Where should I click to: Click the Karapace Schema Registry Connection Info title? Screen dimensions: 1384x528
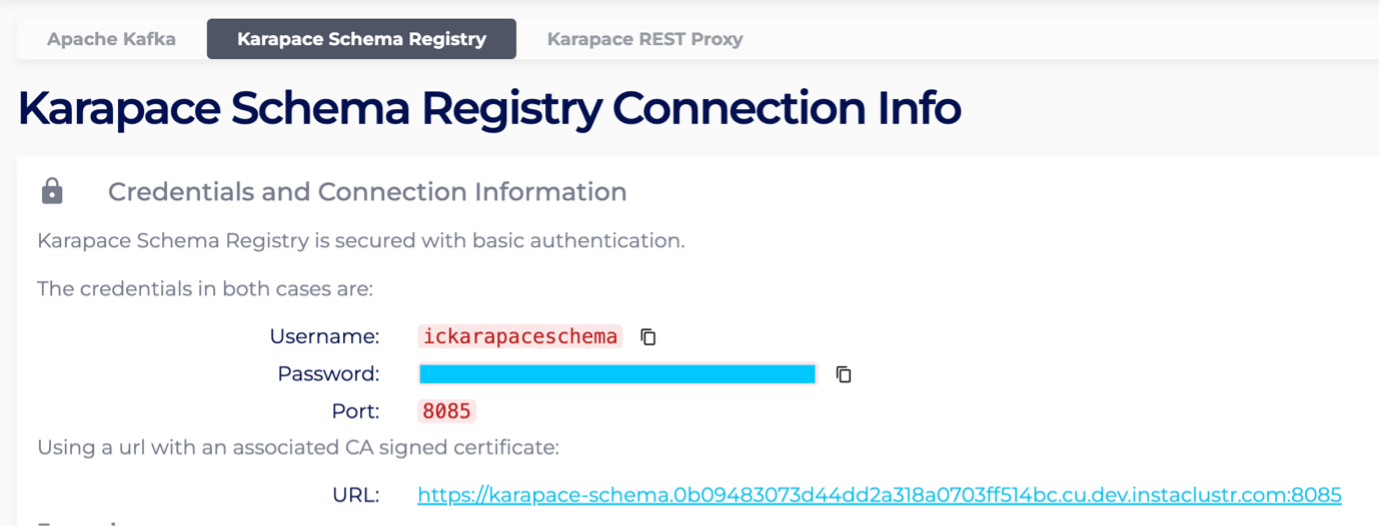coord(489,108)
